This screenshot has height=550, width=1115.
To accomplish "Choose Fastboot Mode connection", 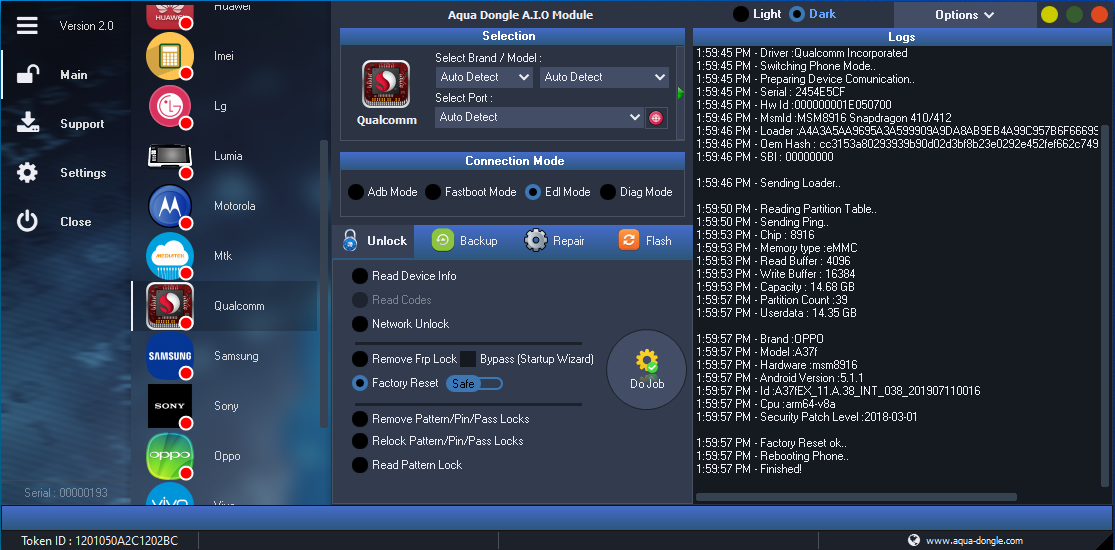I will 432,192.
